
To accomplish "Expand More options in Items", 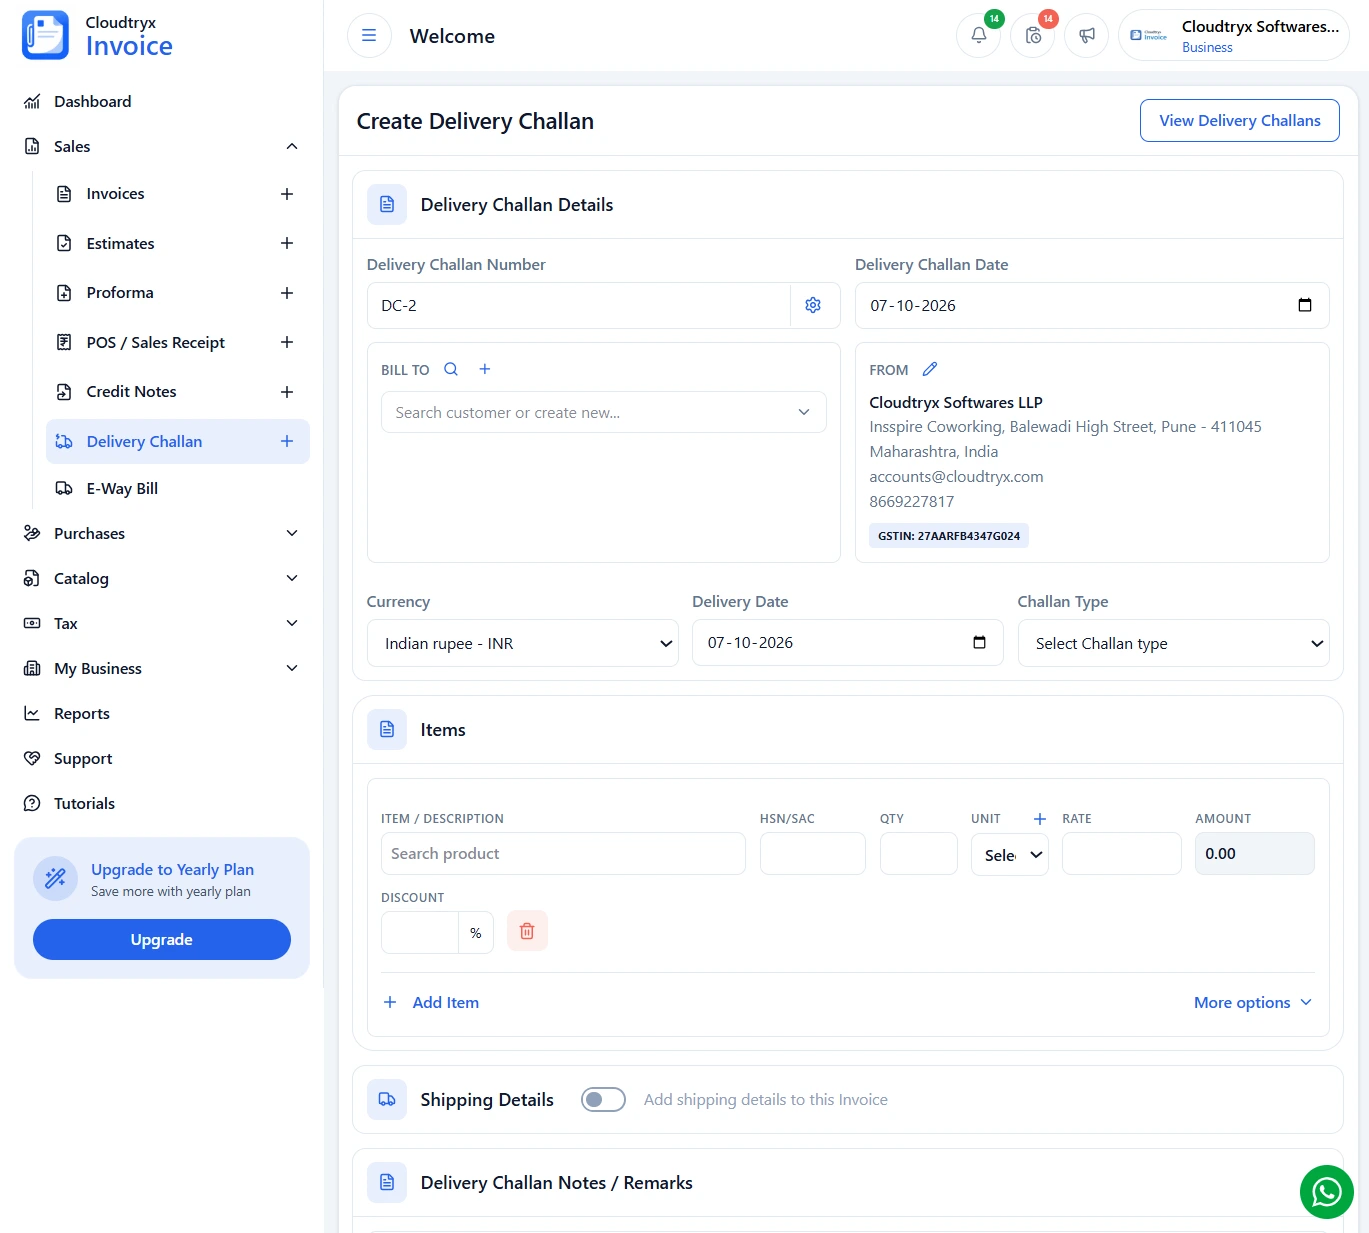I will pos(1252,1002).
